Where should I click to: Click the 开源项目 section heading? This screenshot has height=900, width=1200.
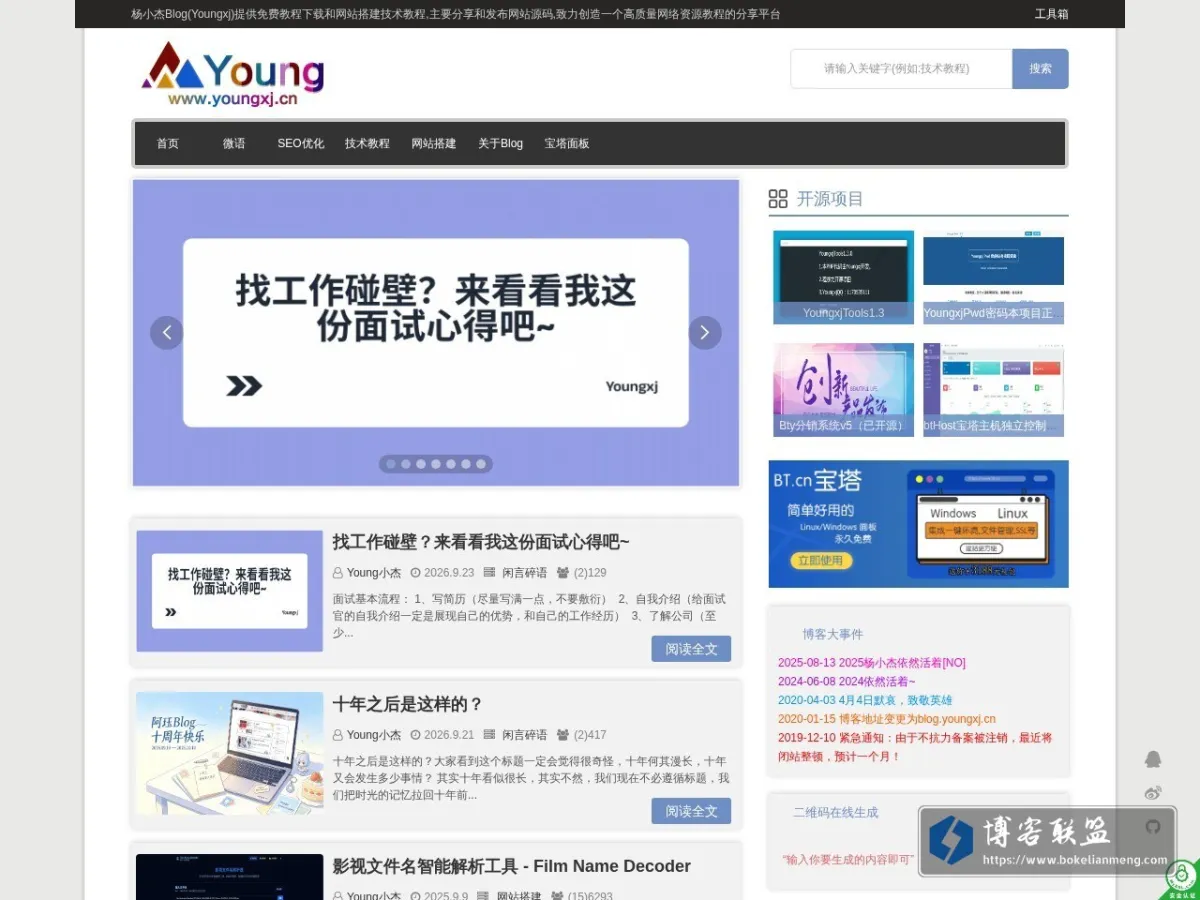(830, 199)
